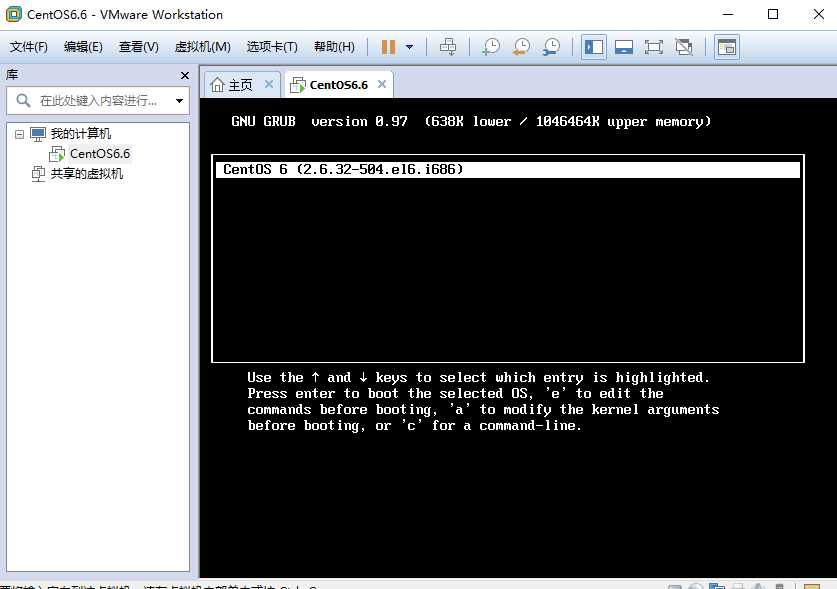The image size is (837, 589).
Task: Revert the VM to its snapshot
Action: pyautogui.click(x=521, y=47)
